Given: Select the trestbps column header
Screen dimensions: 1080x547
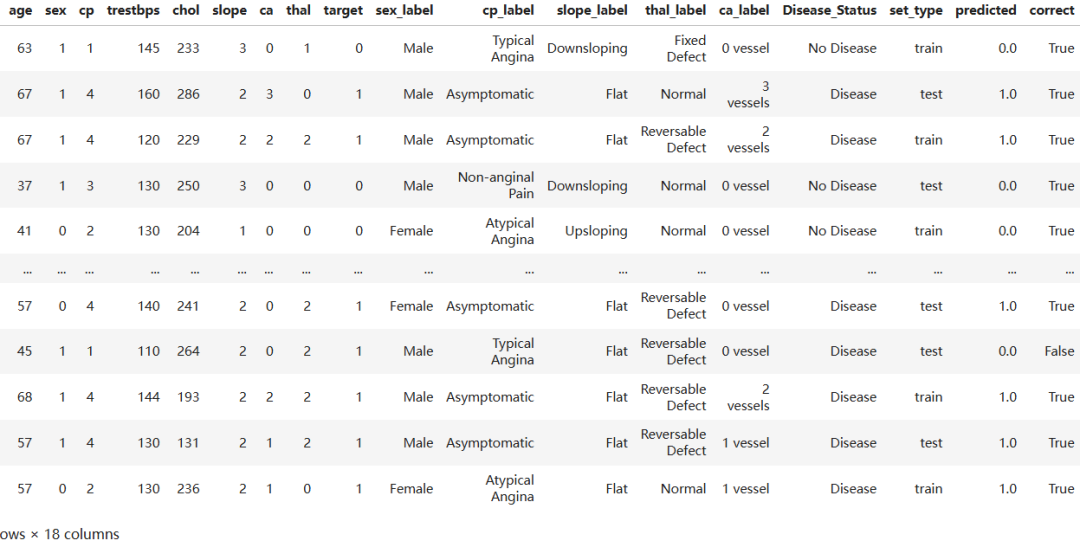Looking at the screenshot, I should pos(133,11).
